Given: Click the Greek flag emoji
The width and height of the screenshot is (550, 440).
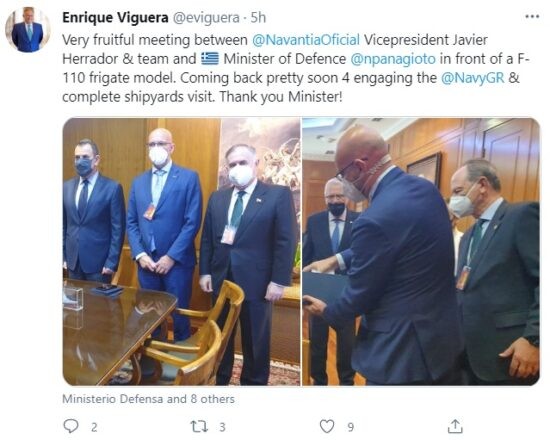Looking at the screenshot, I should [210, 59].
